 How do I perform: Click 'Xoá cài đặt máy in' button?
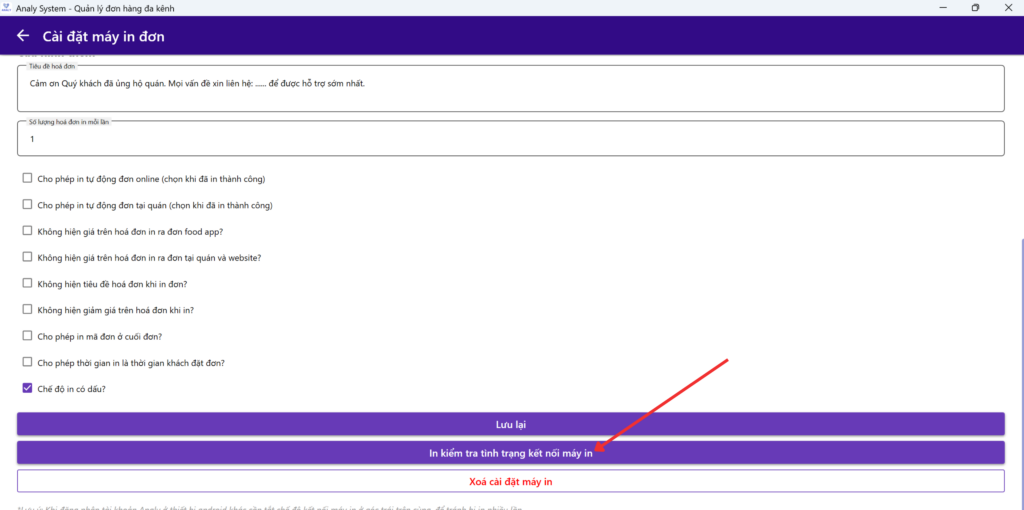[x=510, y=481]
